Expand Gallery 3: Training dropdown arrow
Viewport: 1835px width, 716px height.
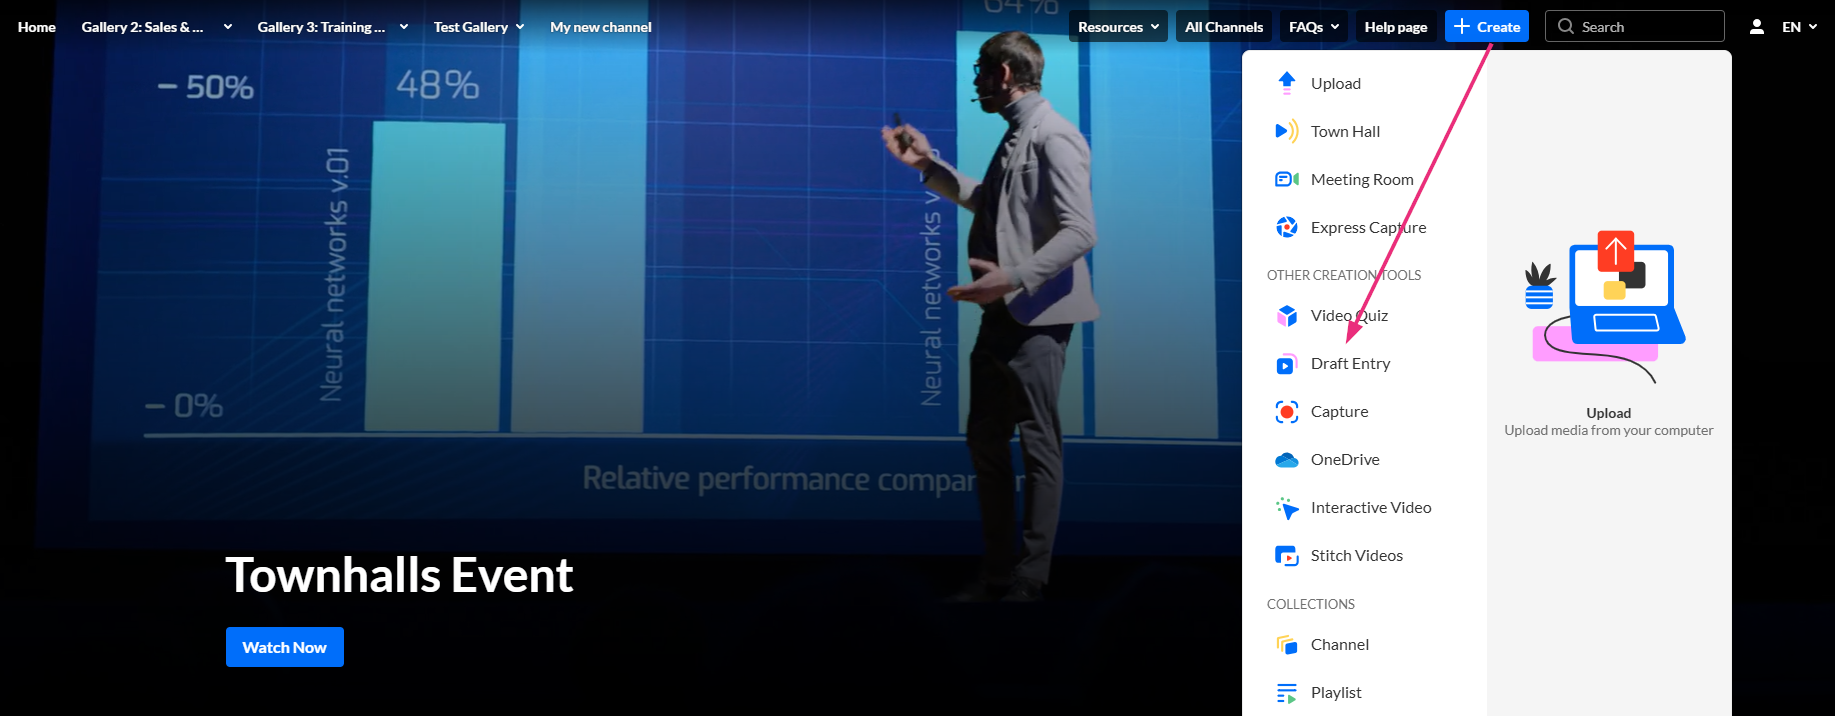(404, 27)
